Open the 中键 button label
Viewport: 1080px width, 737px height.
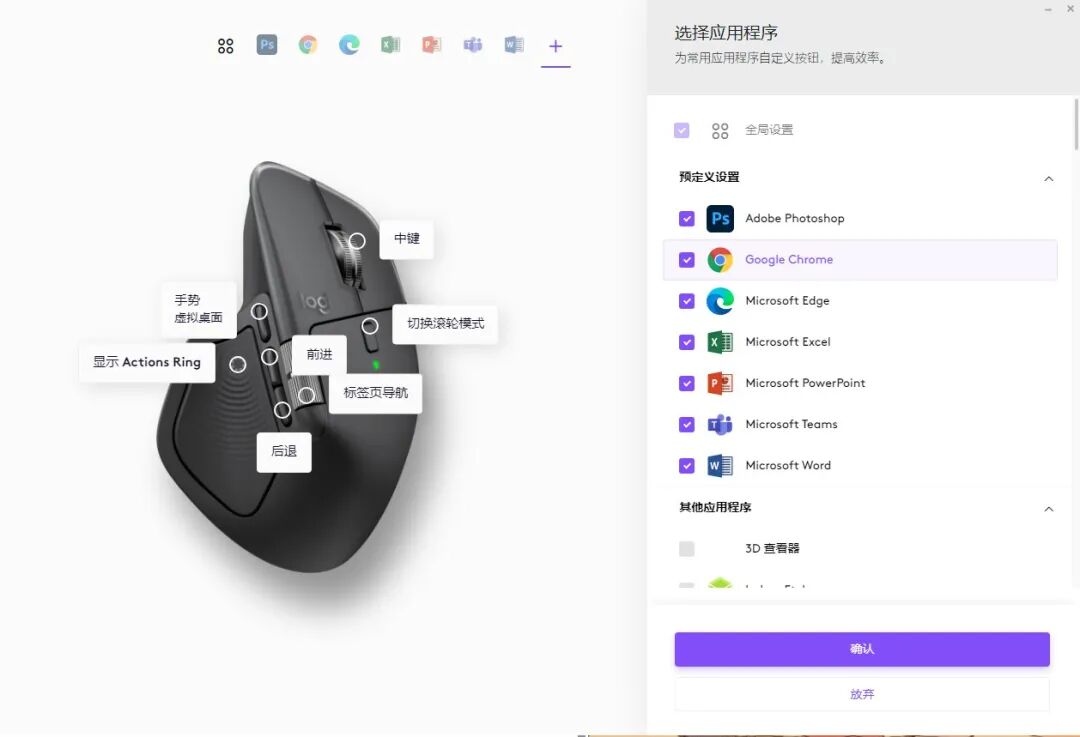(x=406, y=239)
